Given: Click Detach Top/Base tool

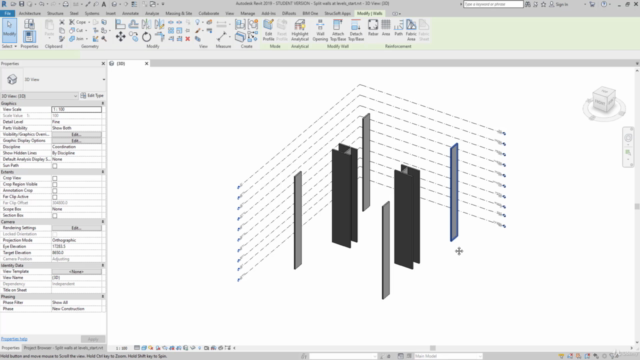Looking at the screenshot, I should point(356,30).
